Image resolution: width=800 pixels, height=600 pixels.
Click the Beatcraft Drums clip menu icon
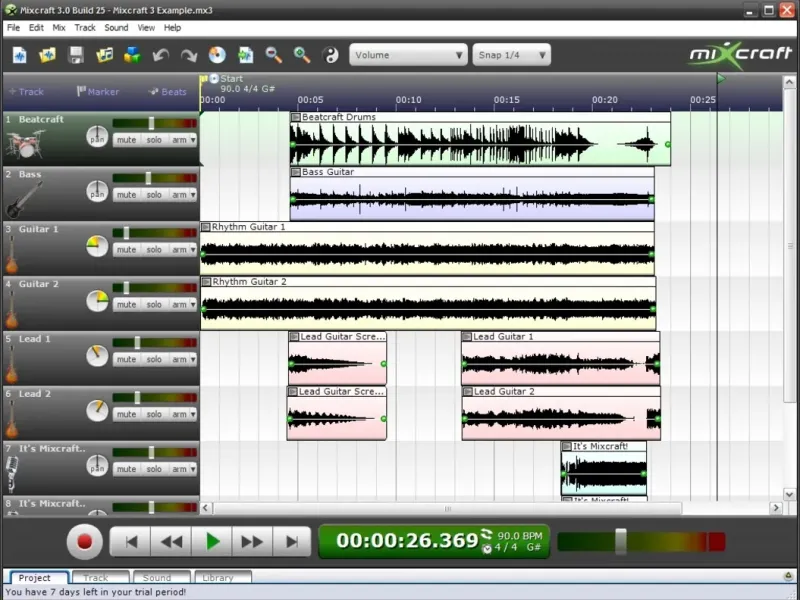[295, 117]
